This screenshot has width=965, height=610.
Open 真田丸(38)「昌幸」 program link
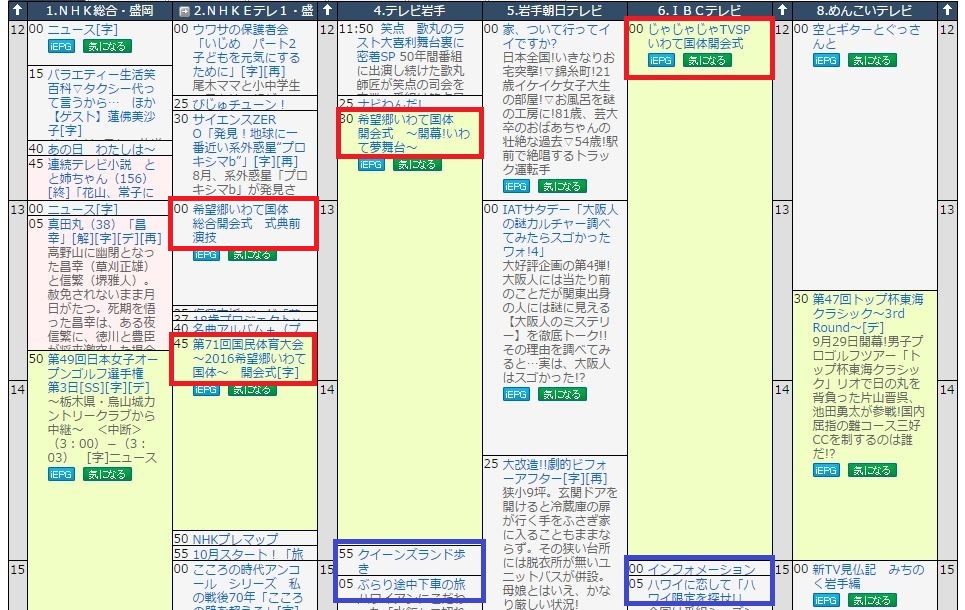(x=104, y=231)
